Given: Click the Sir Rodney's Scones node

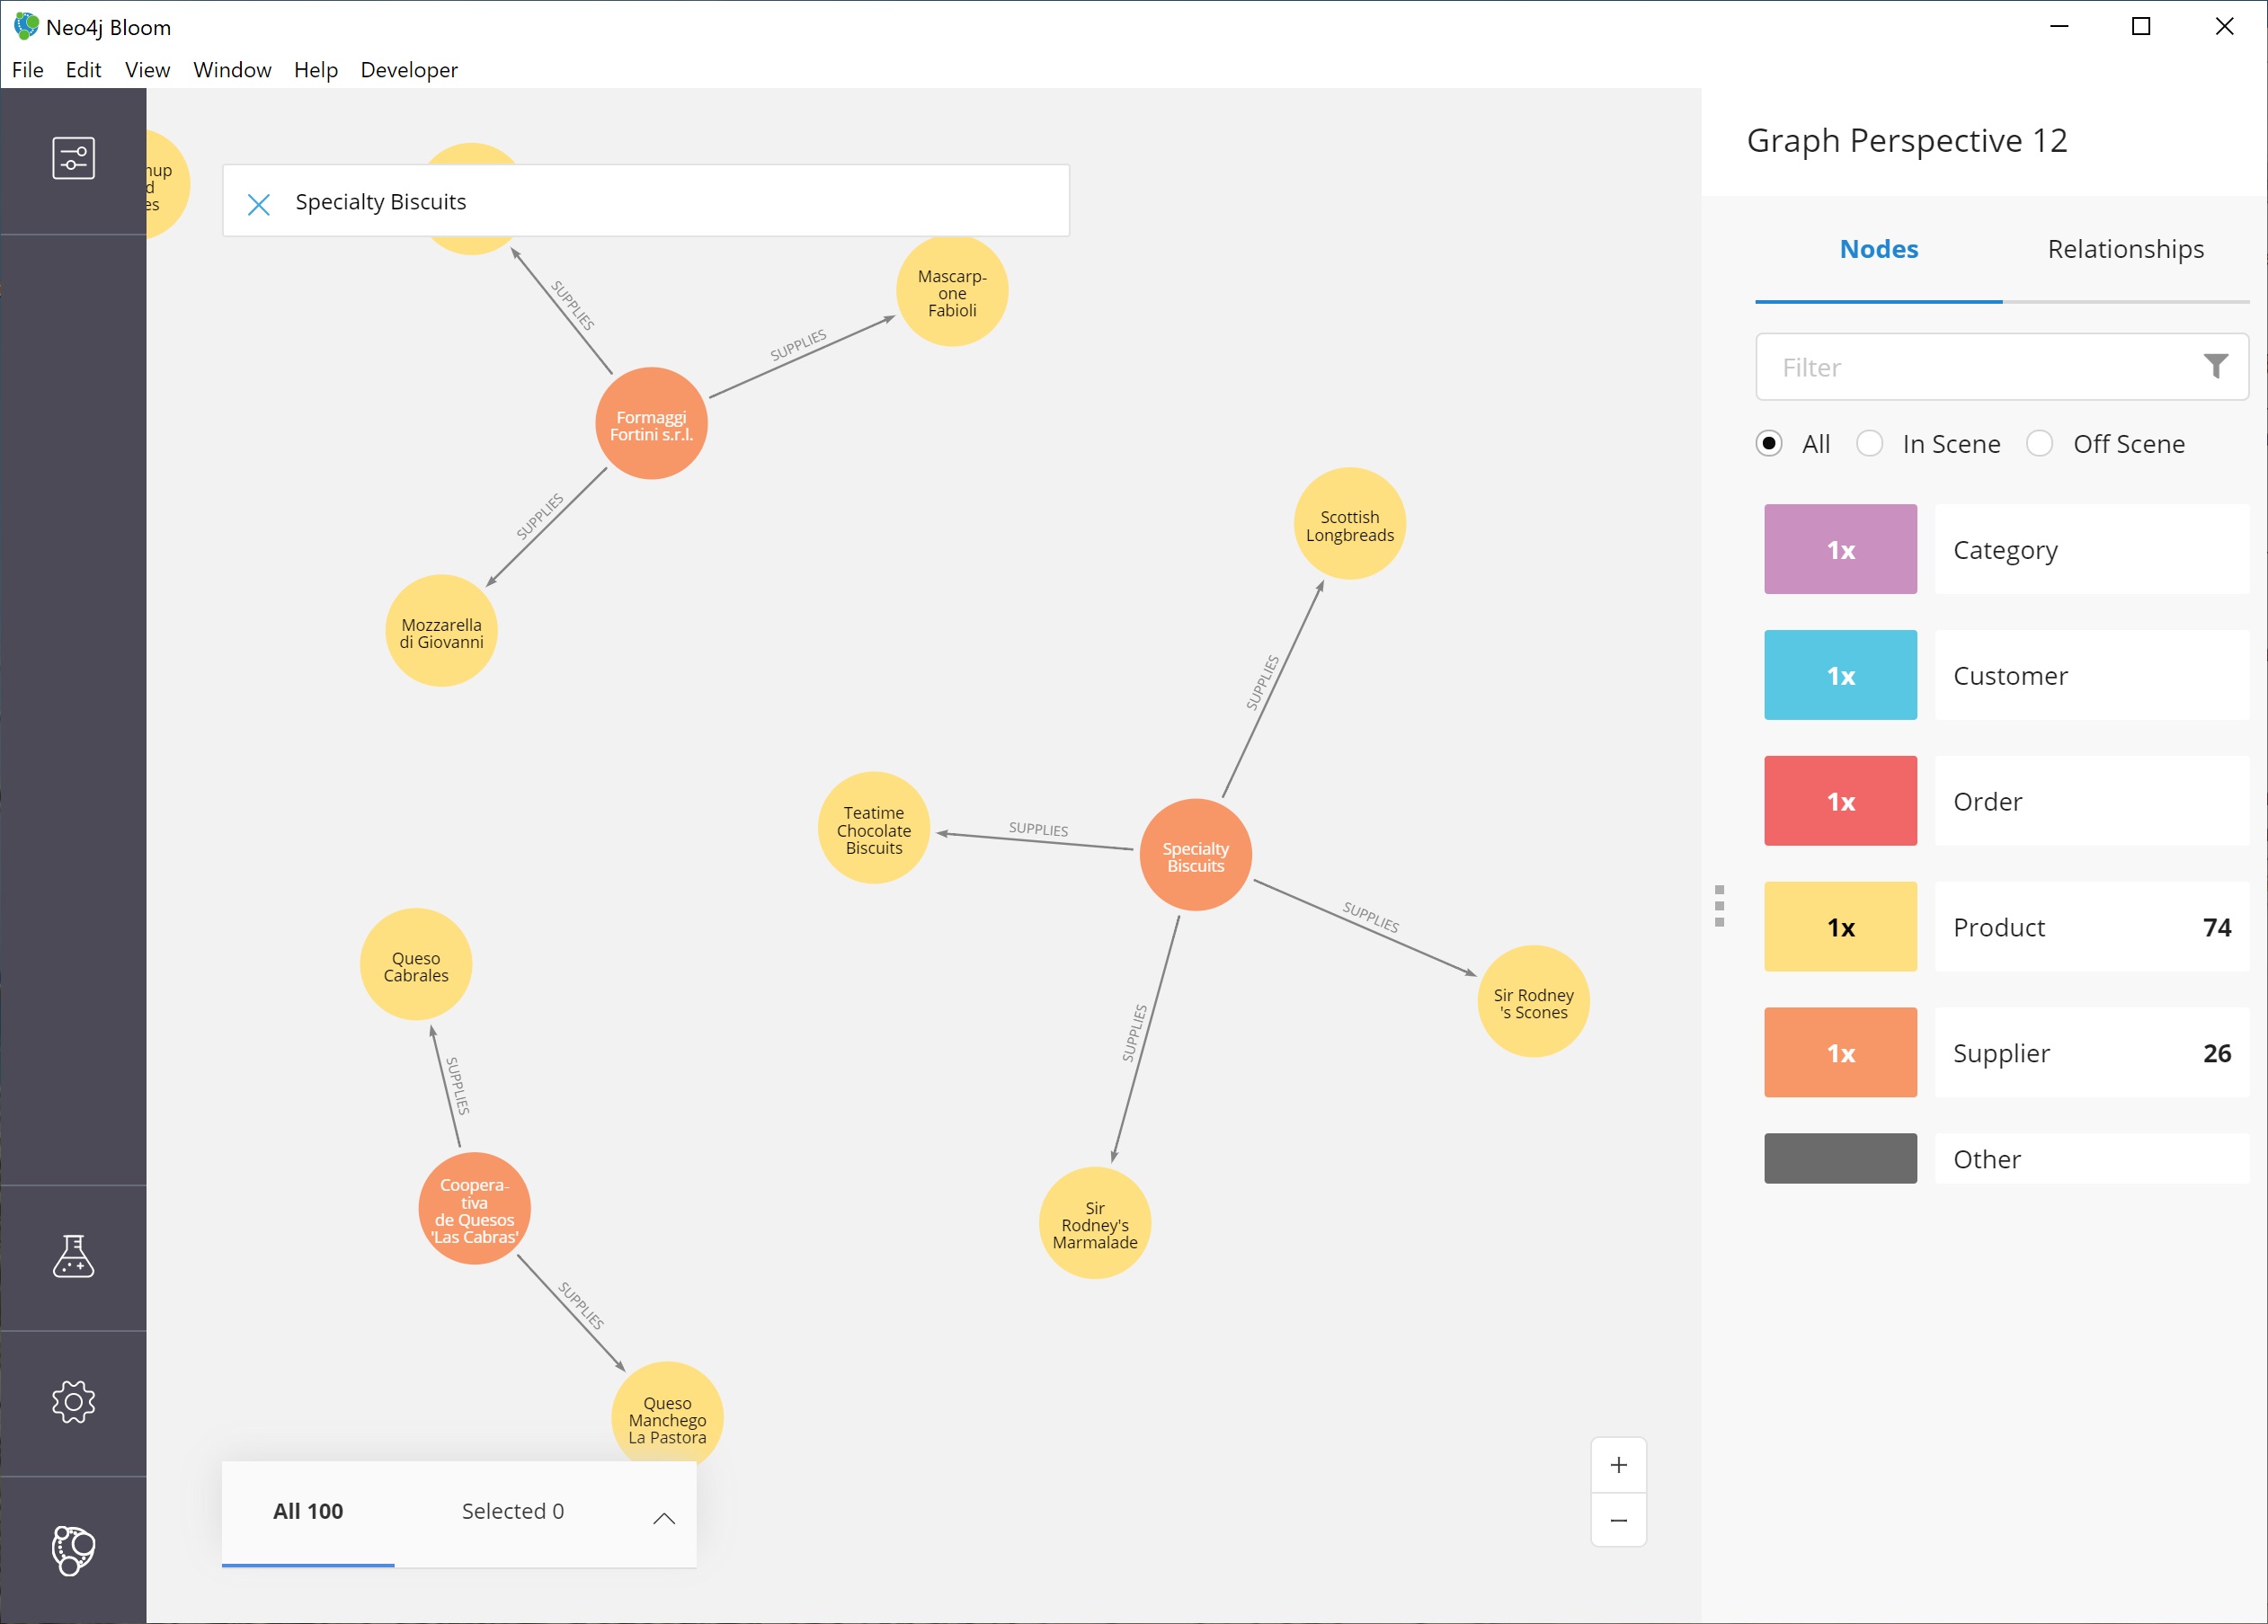Looking at the screenshot, I should click(x=1533, y=1002).
